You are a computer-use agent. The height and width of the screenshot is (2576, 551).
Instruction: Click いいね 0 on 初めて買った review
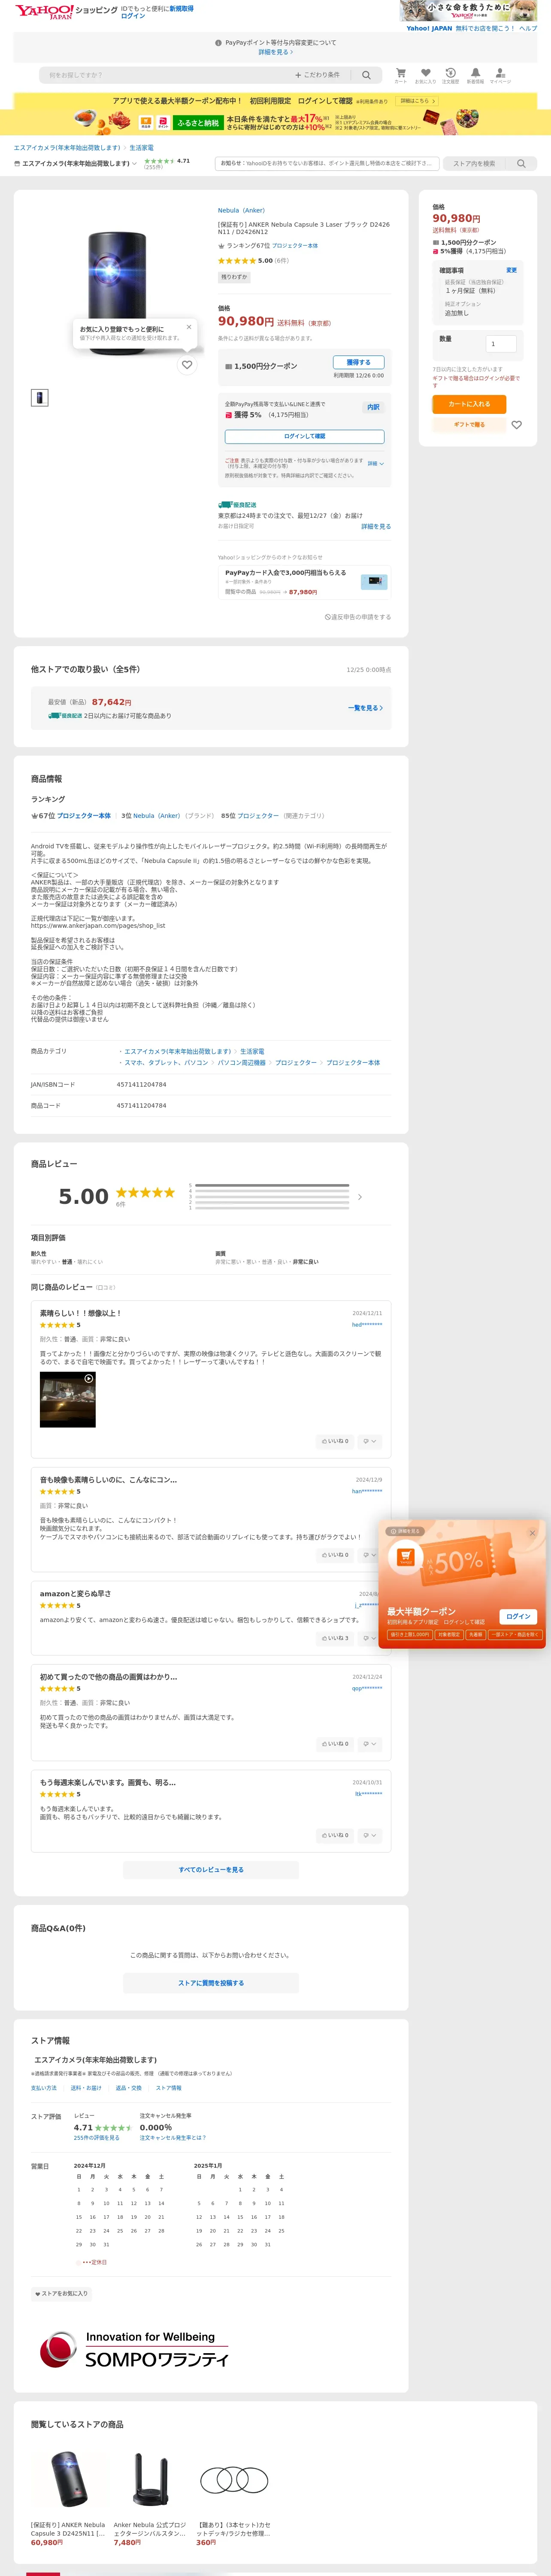pos(335,1744)
